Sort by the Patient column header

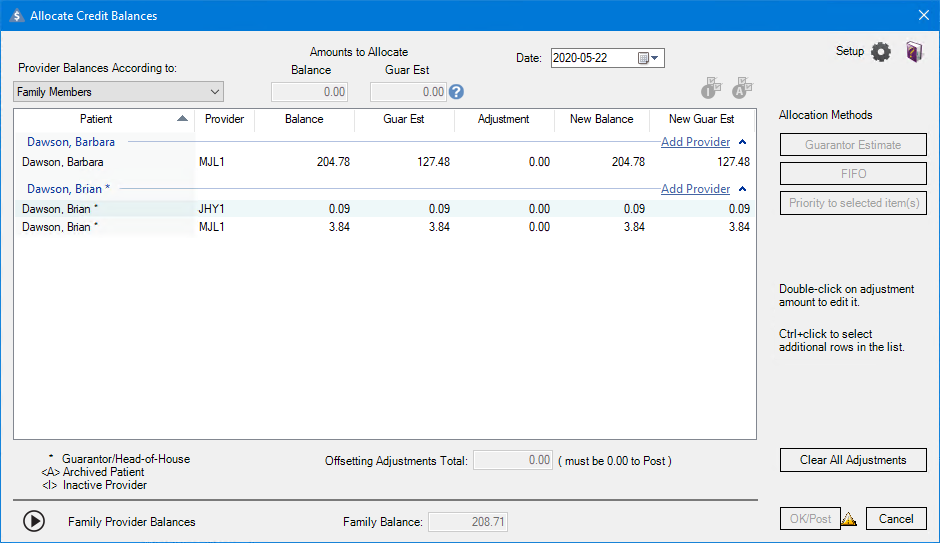click(103, 119)
